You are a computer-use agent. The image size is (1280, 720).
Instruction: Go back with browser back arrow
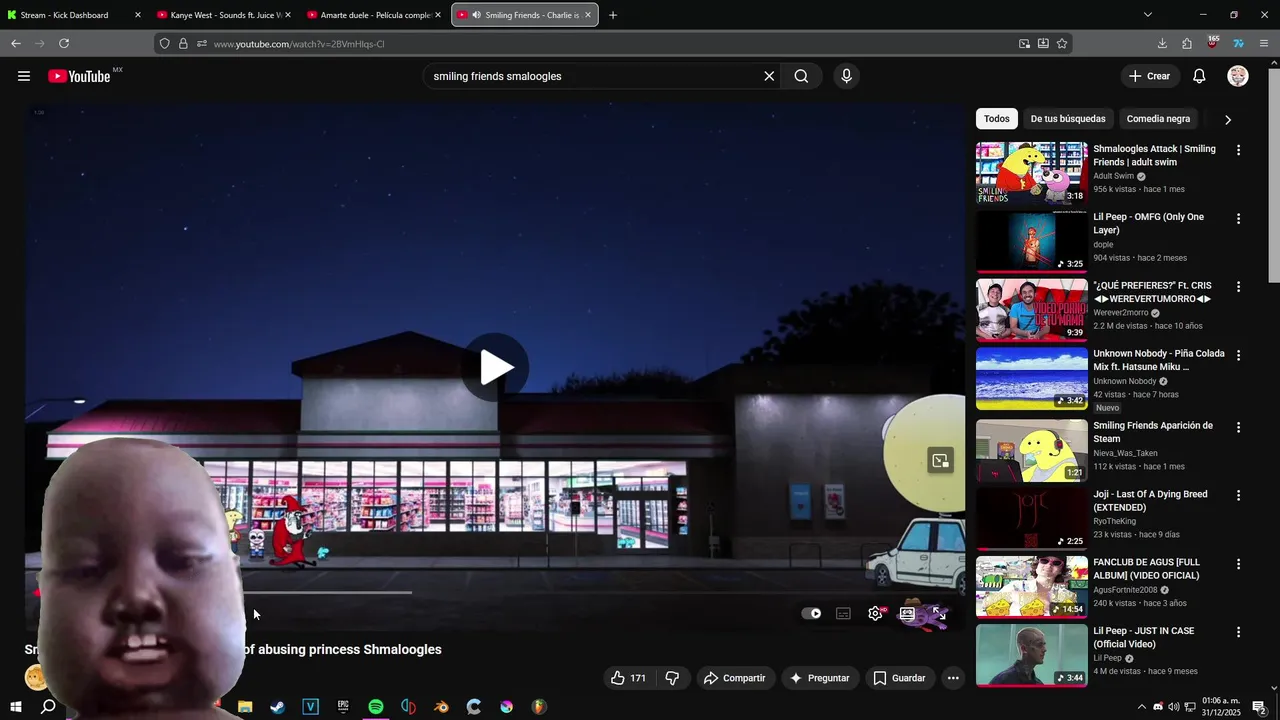pyautogui.click(x=16, y=43)
